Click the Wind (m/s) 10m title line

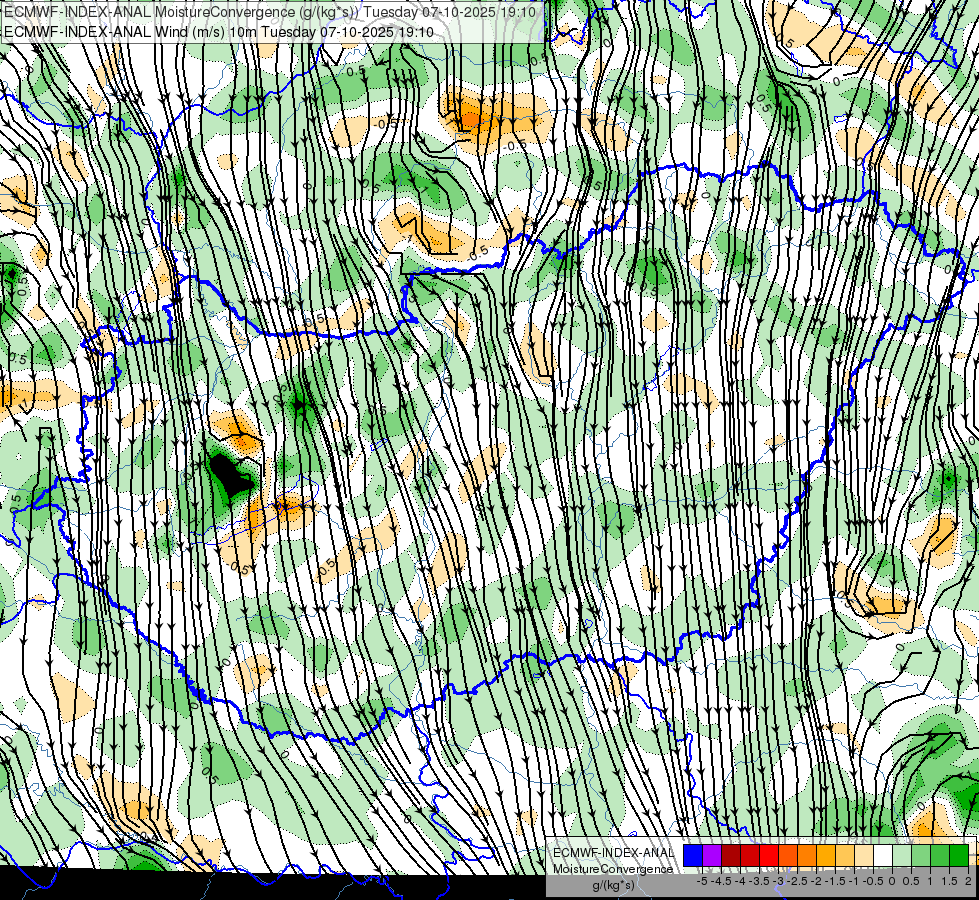[219, 32]
